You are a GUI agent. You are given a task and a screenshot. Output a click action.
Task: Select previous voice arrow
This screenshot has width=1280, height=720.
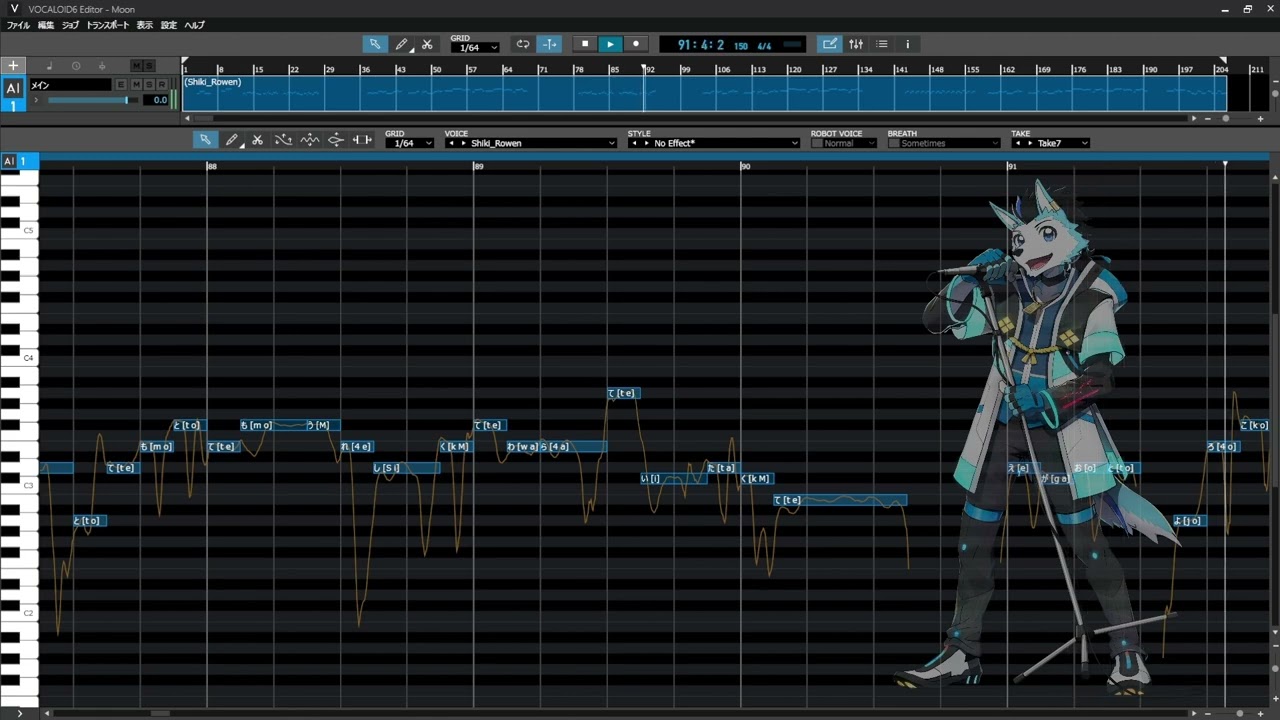click(451, 143)
